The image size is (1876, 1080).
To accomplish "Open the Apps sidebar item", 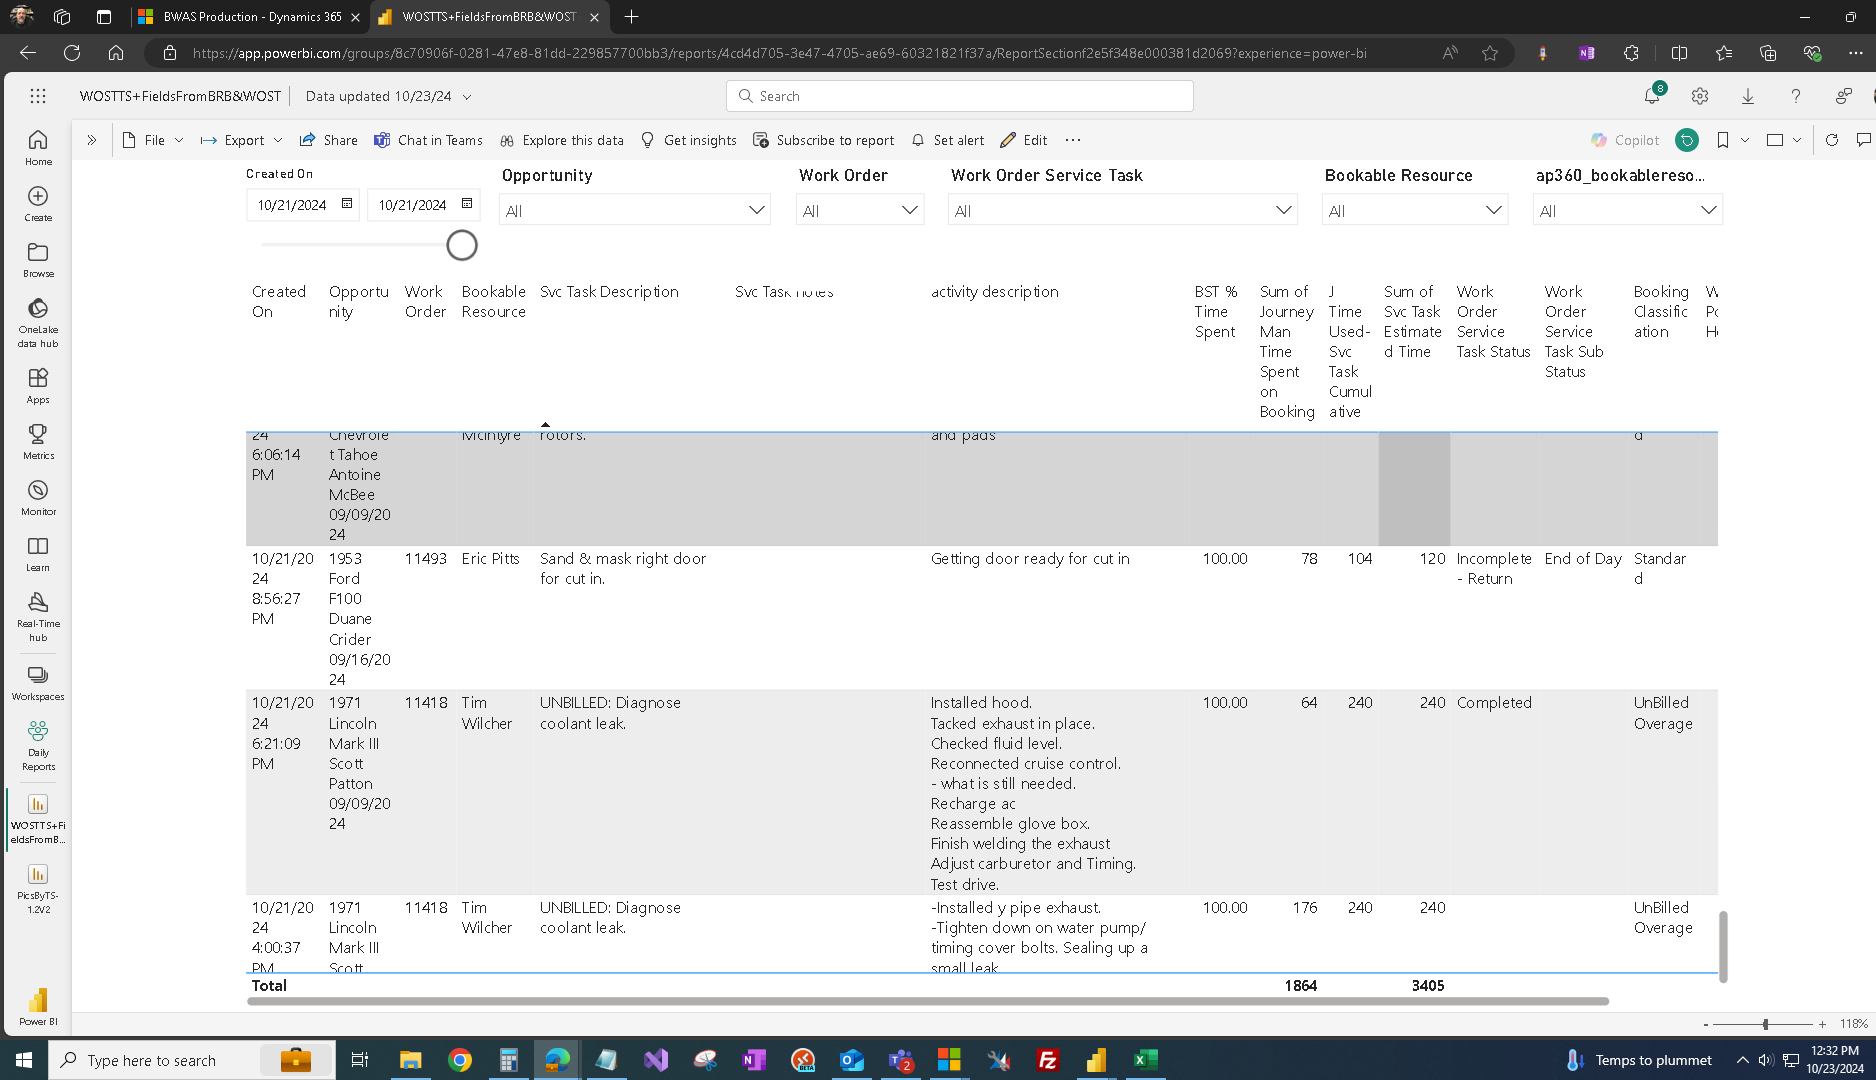I will coord(38,385).
